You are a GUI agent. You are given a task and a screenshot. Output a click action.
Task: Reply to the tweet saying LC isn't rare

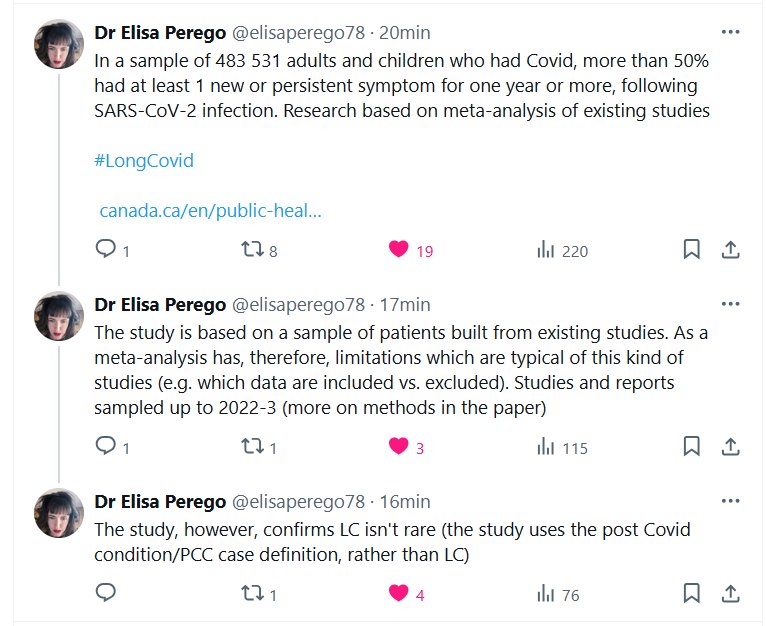(x=106, y=594)
